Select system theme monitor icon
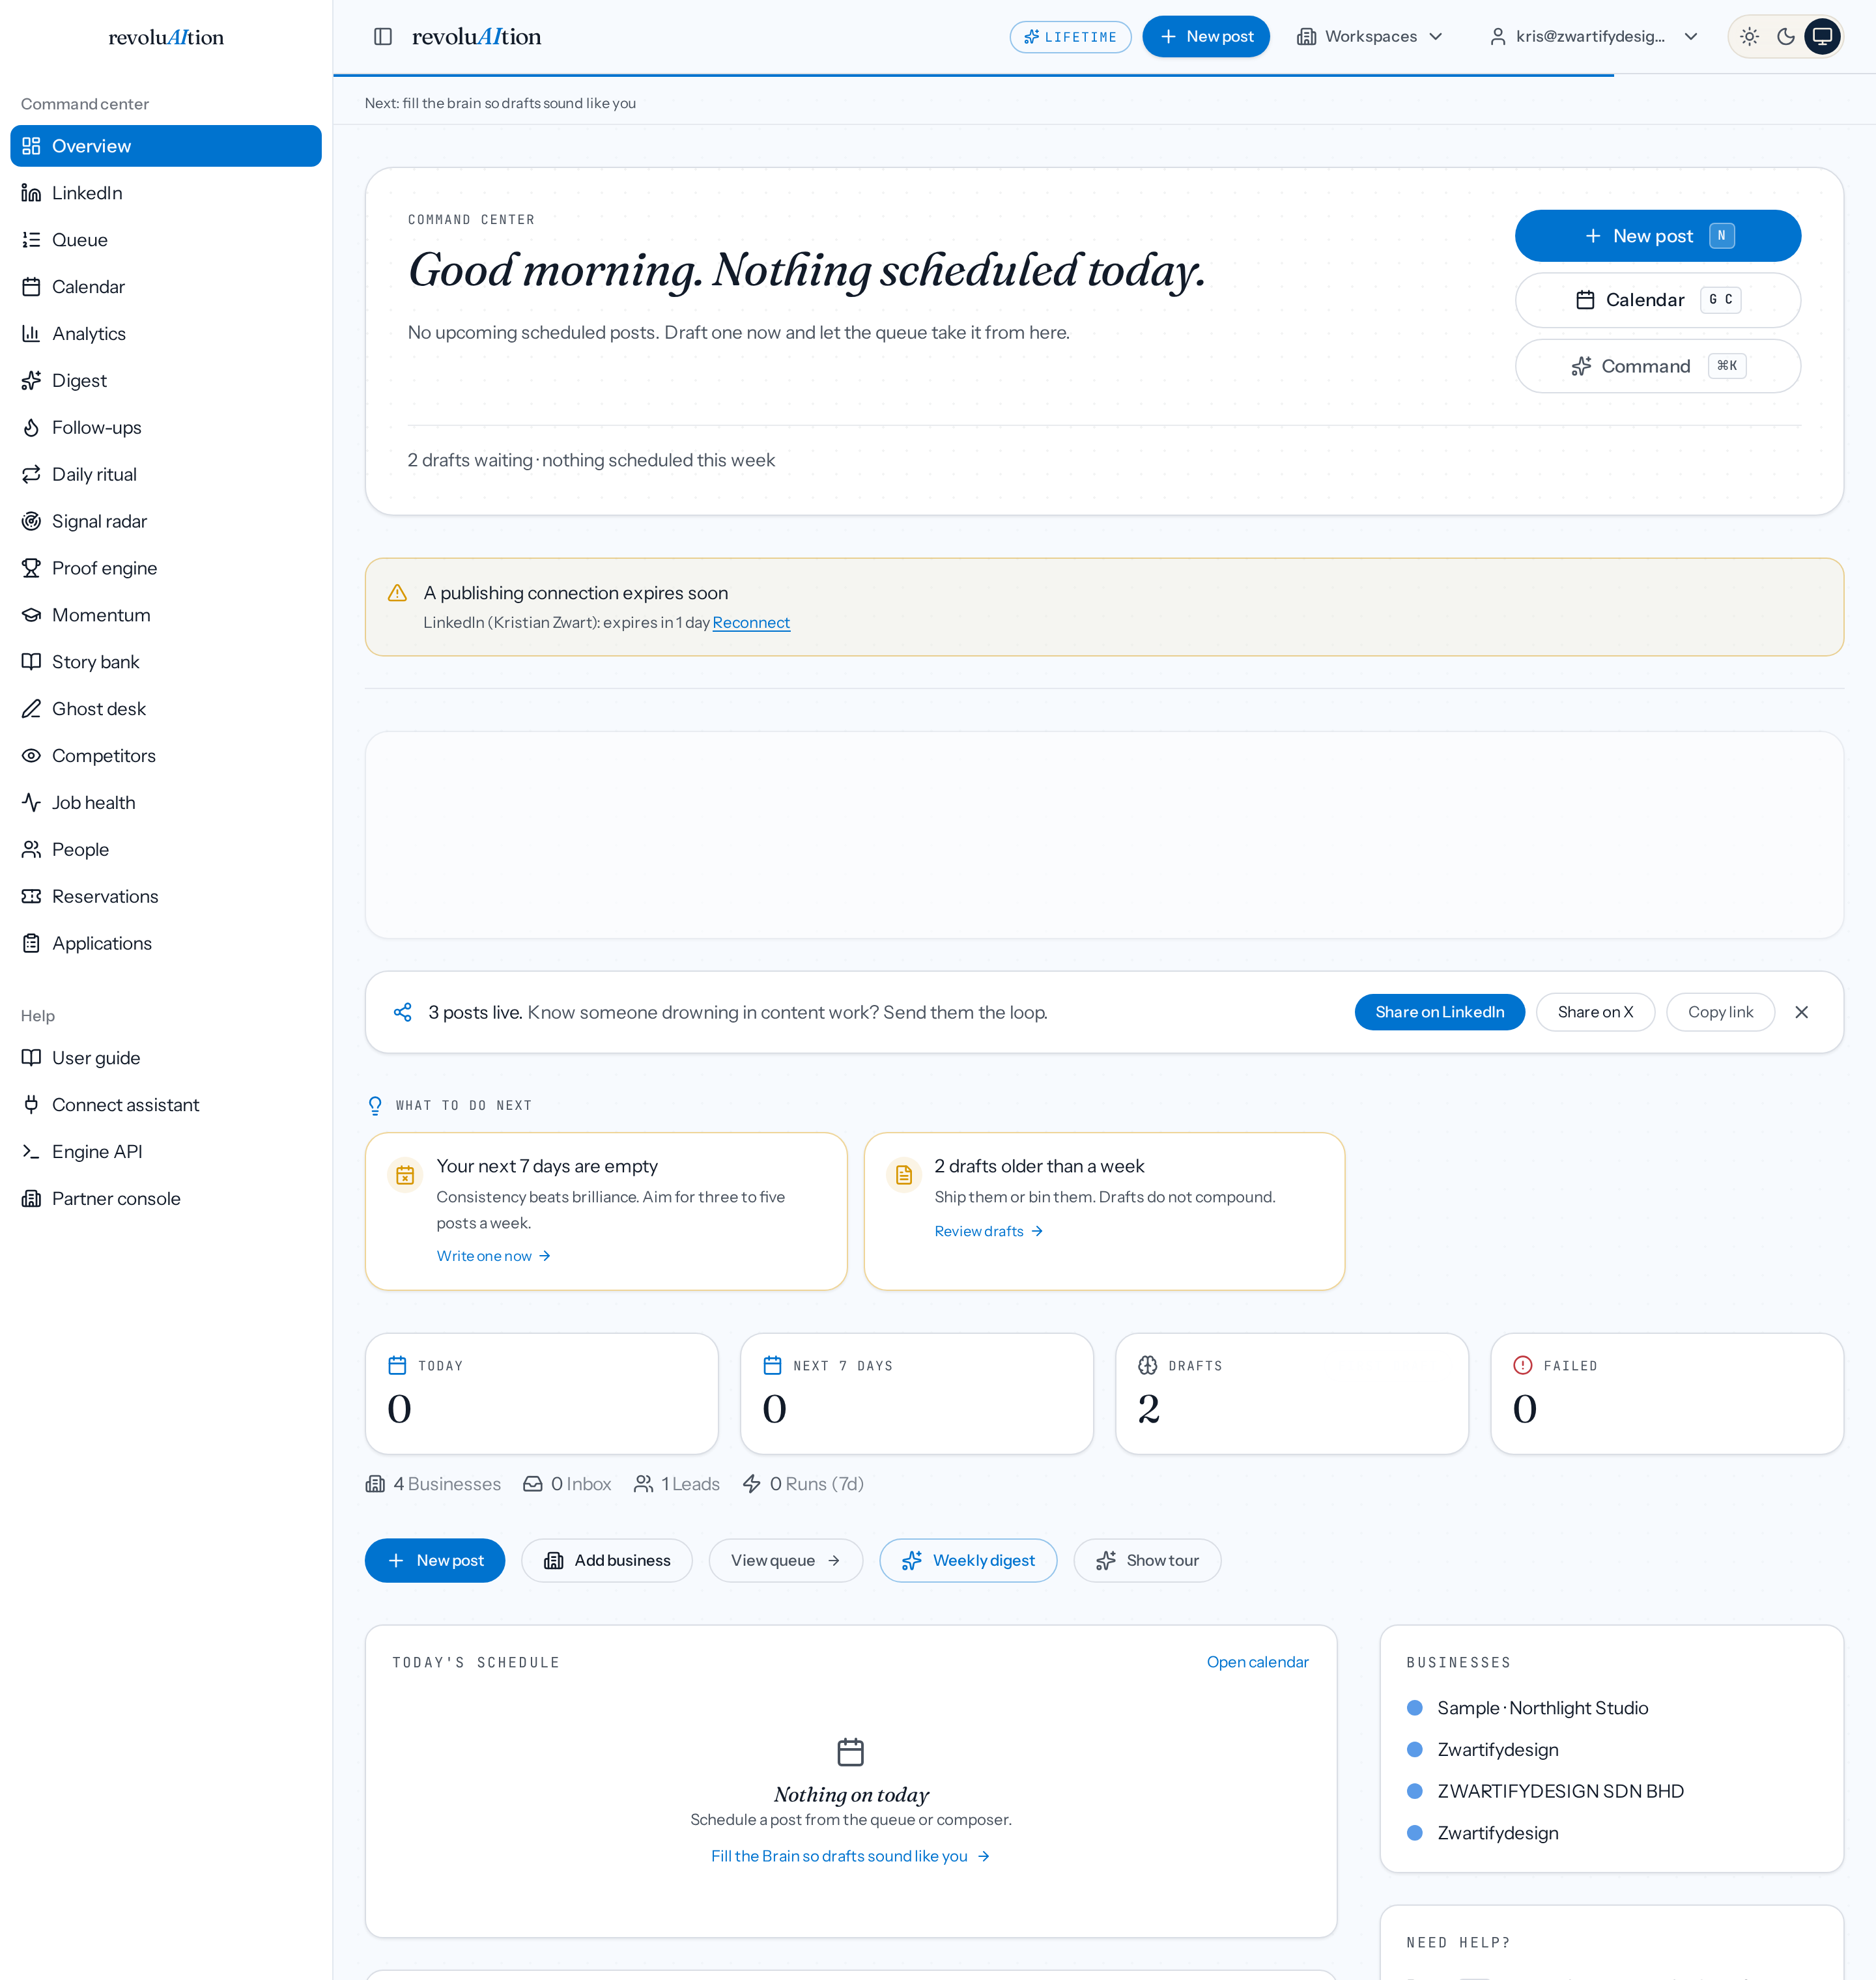Screen dimensions: 1876x1980 1822,37
